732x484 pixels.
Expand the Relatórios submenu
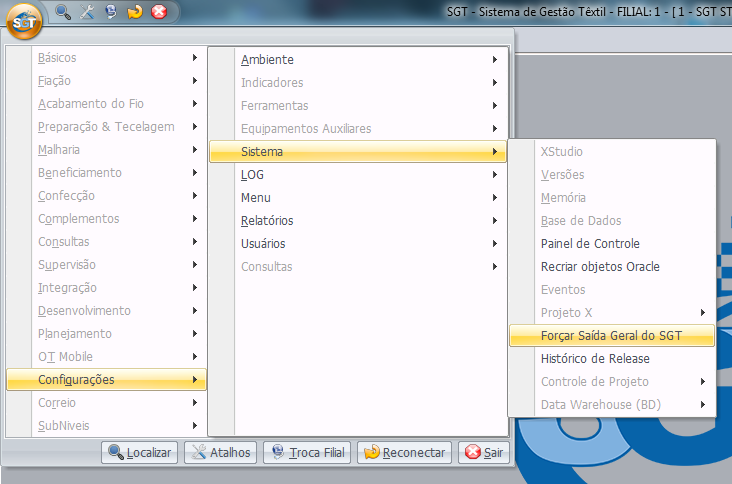tap(267, 221)
